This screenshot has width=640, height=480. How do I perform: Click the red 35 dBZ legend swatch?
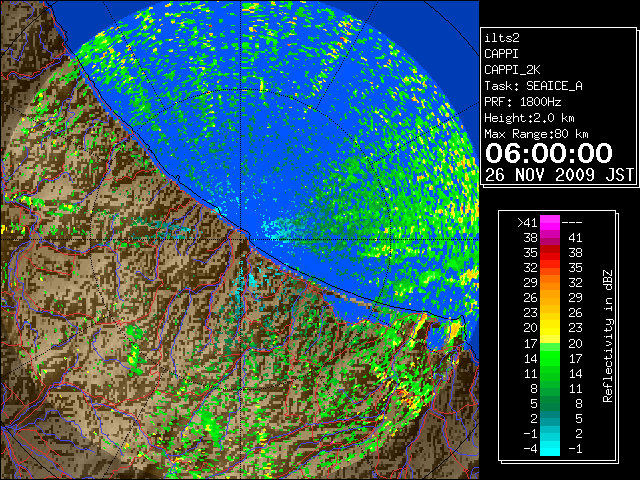click(x=550, y=253)
